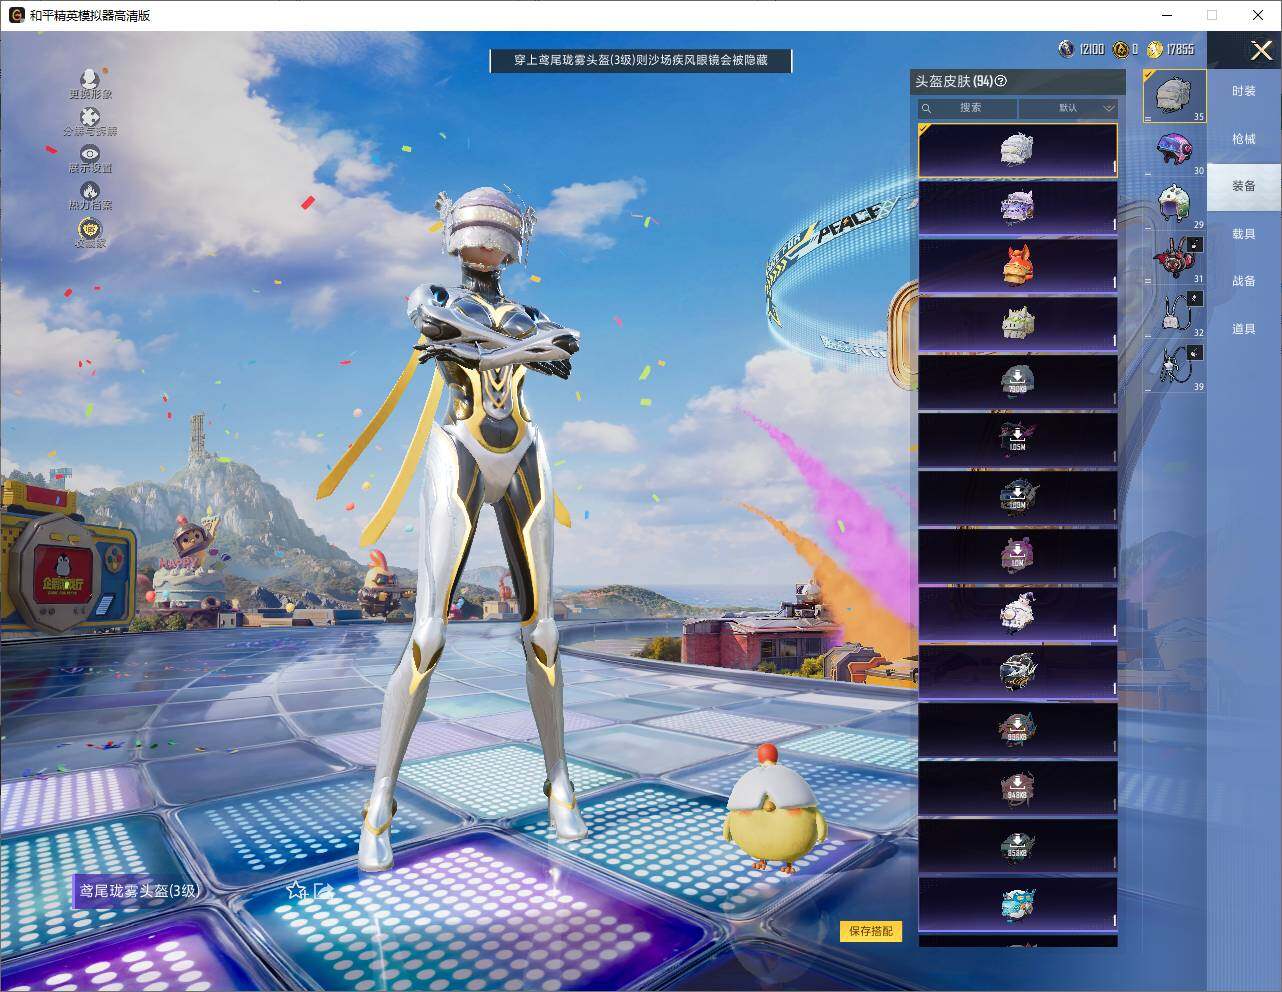Image resolution: width=1282 pixels, height=992 pixels.
Task: Click the 头盔皮肤 (94) panel title
Action: 954,81
